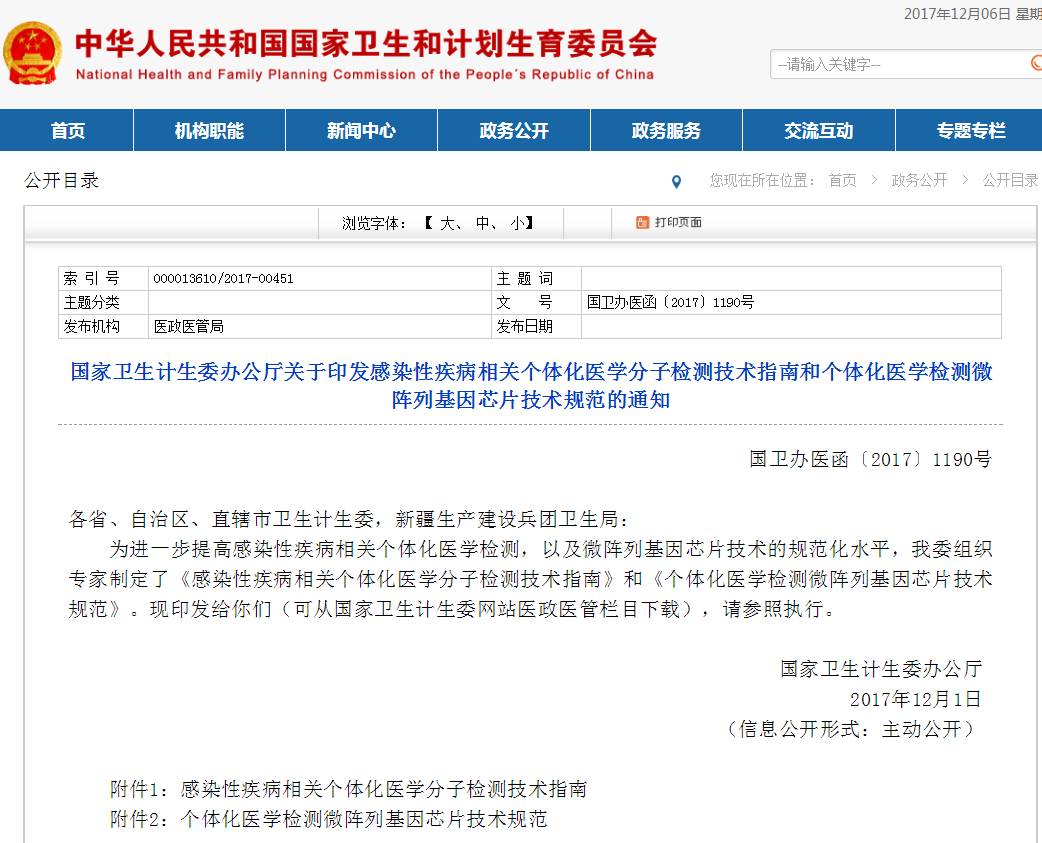Image resolution: width=1042 pixels, height=843 pixels.
Task: Set browsing font size to 小 (small)
Action: [x=516, y=223]
